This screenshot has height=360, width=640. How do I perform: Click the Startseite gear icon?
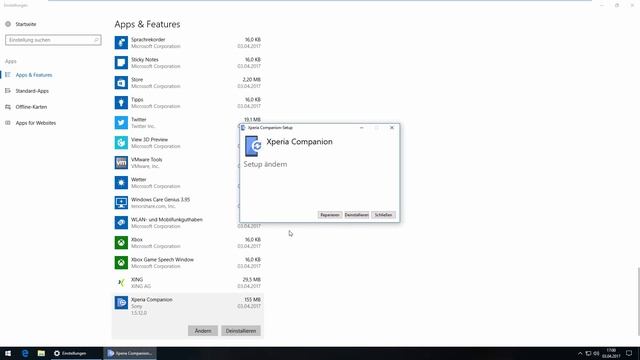coord(8,24)
